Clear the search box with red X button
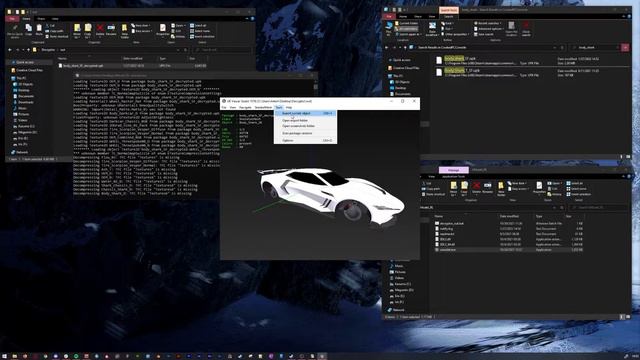640x360 pixels. 625,47
